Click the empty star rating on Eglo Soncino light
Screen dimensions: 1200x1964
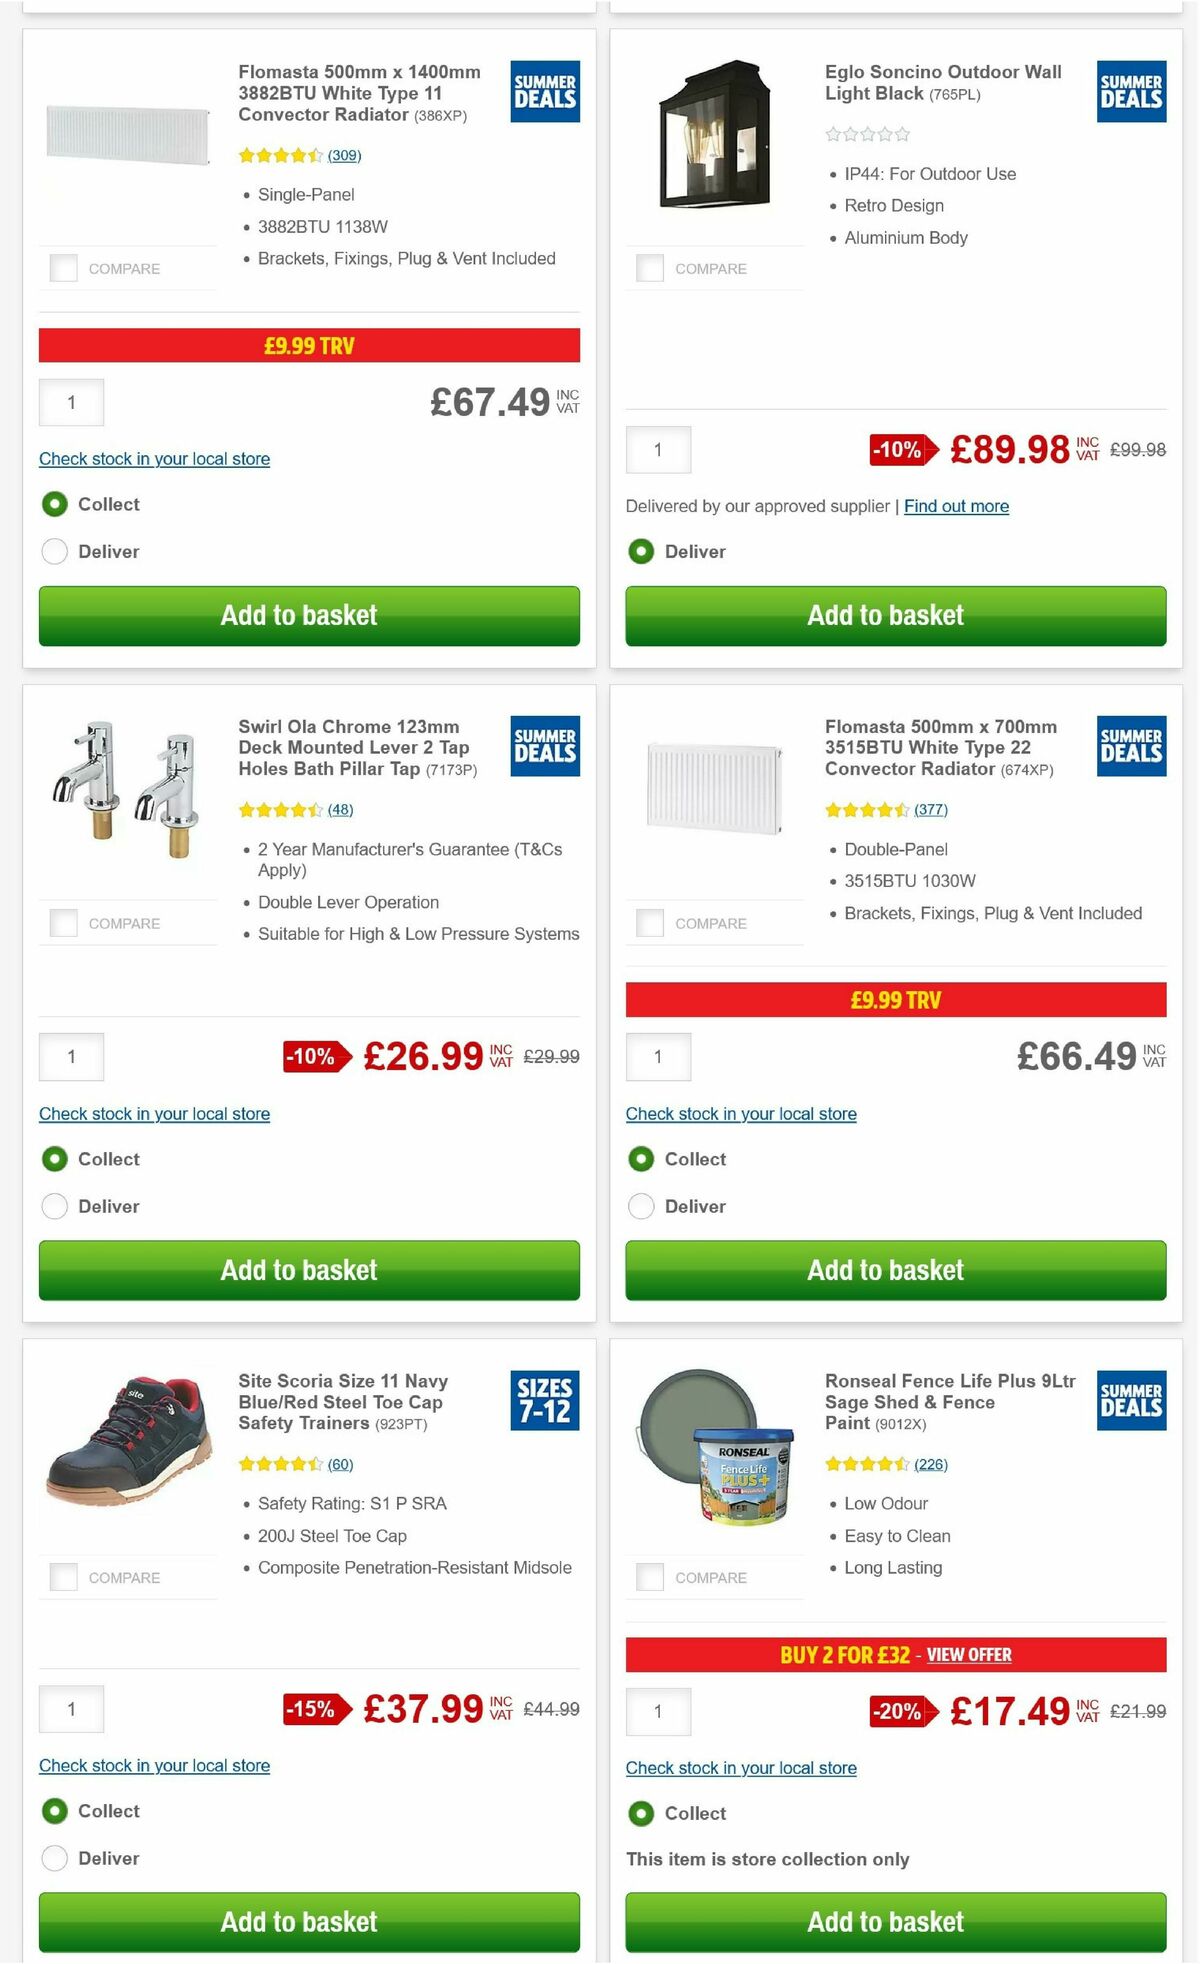(868, 133)
